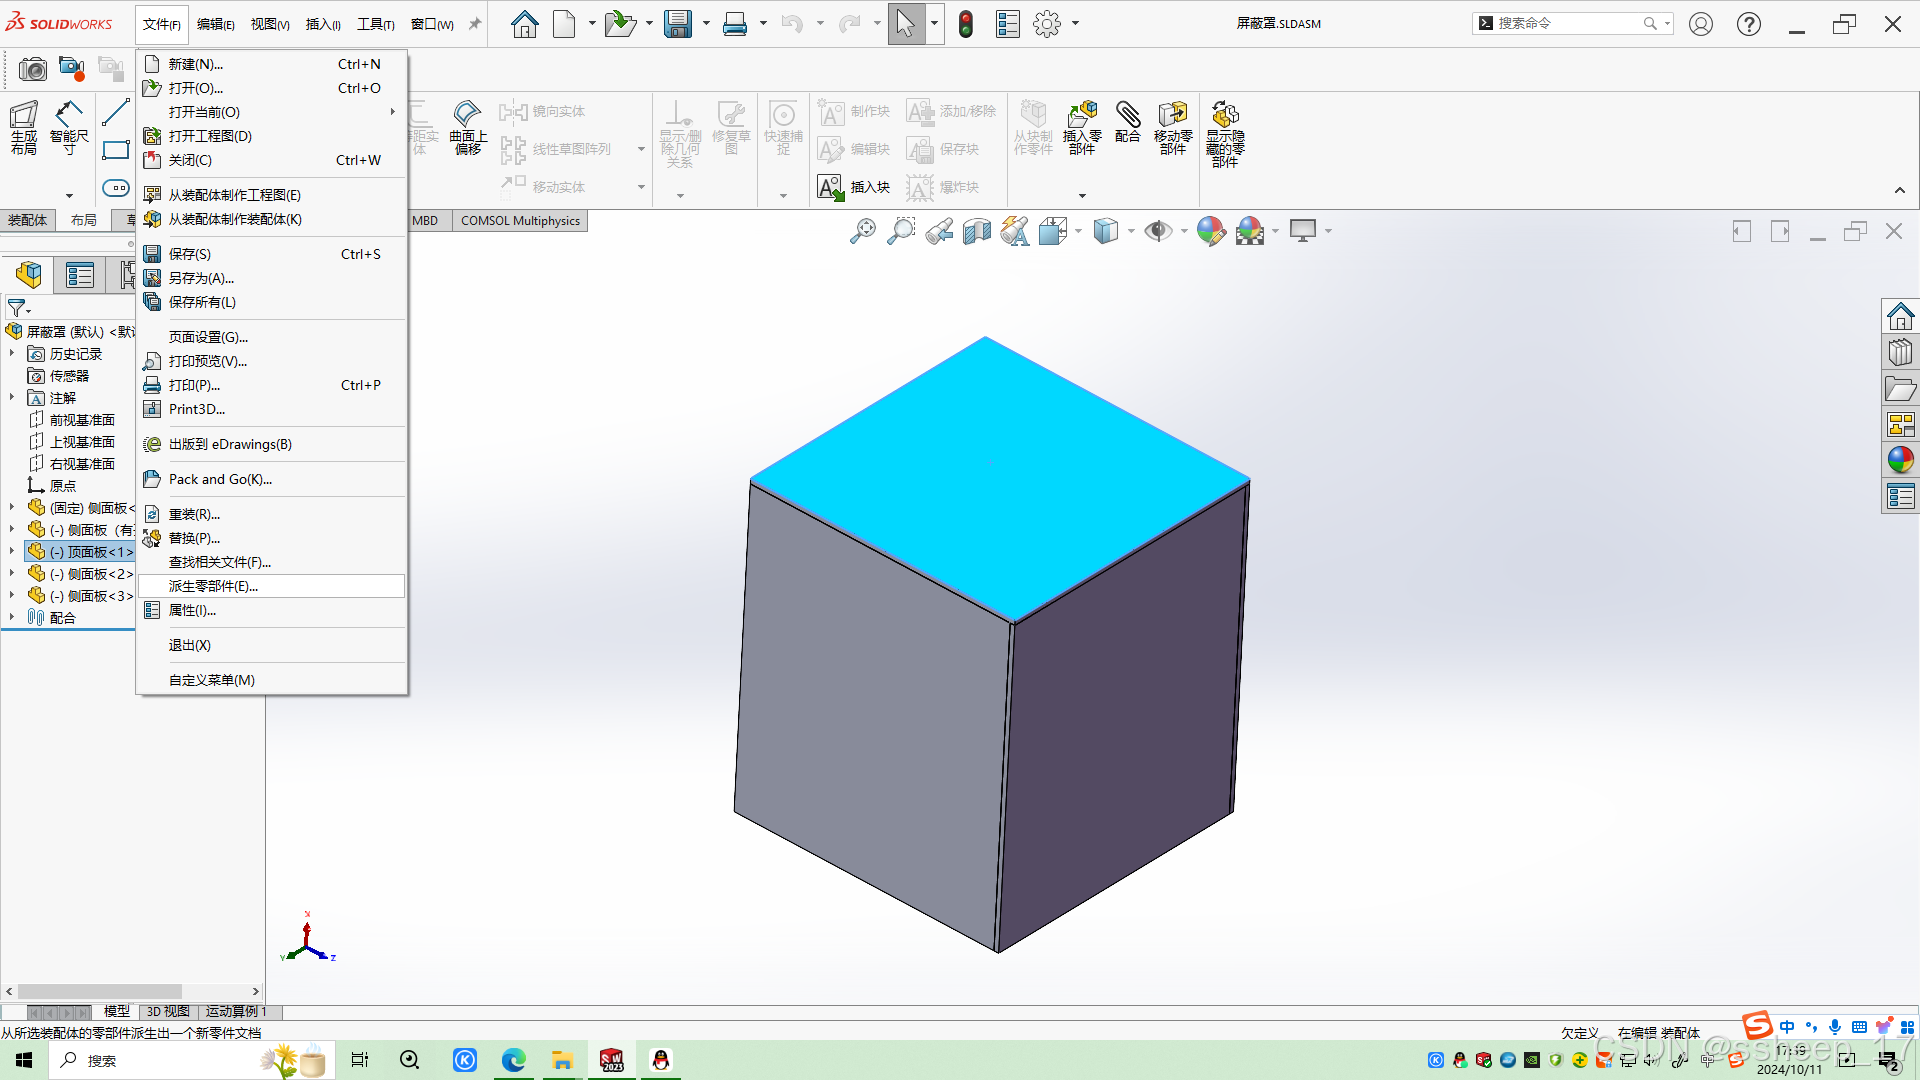Pin the menu bar with pushpin icon
The height and width of the screenshot is (1080, 1920).
pos(475,24)
